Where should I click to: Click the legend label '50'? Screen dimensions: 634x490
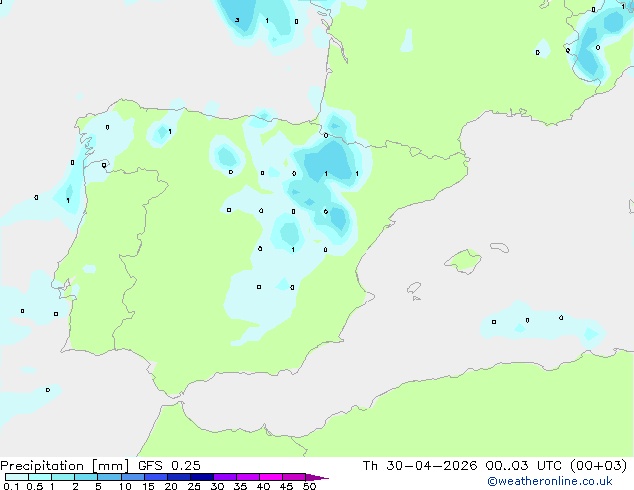tap(309, 486)
